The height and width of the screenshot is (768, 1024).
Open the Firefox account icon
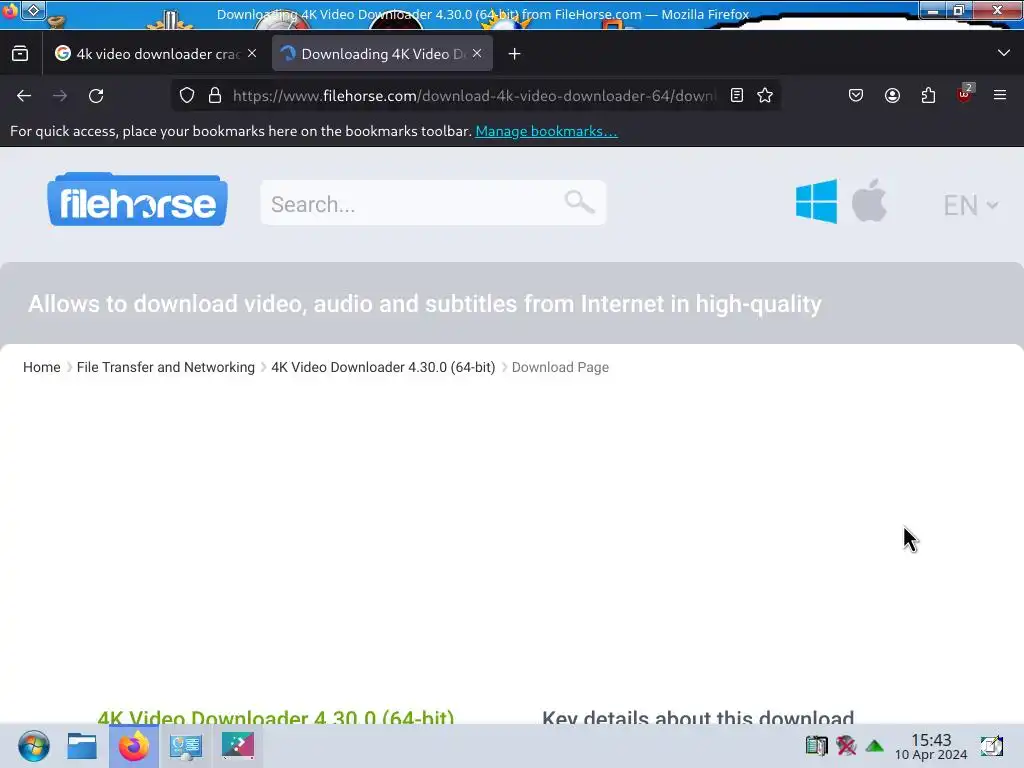pyautogui.click(x=892, y=95)
